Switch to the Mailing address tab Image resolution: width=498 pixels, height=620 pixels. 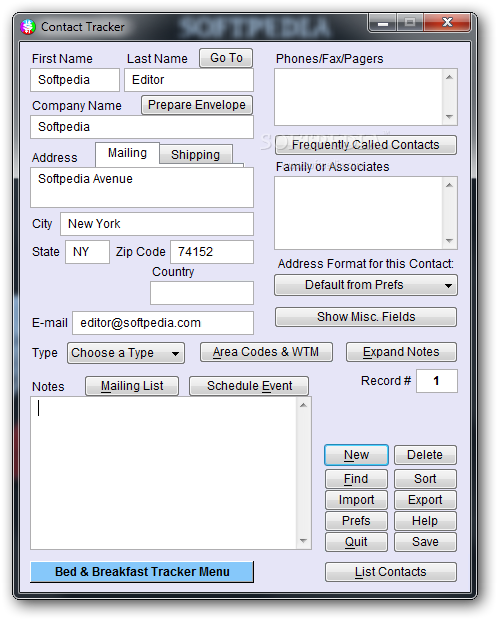tap(127, 153)
